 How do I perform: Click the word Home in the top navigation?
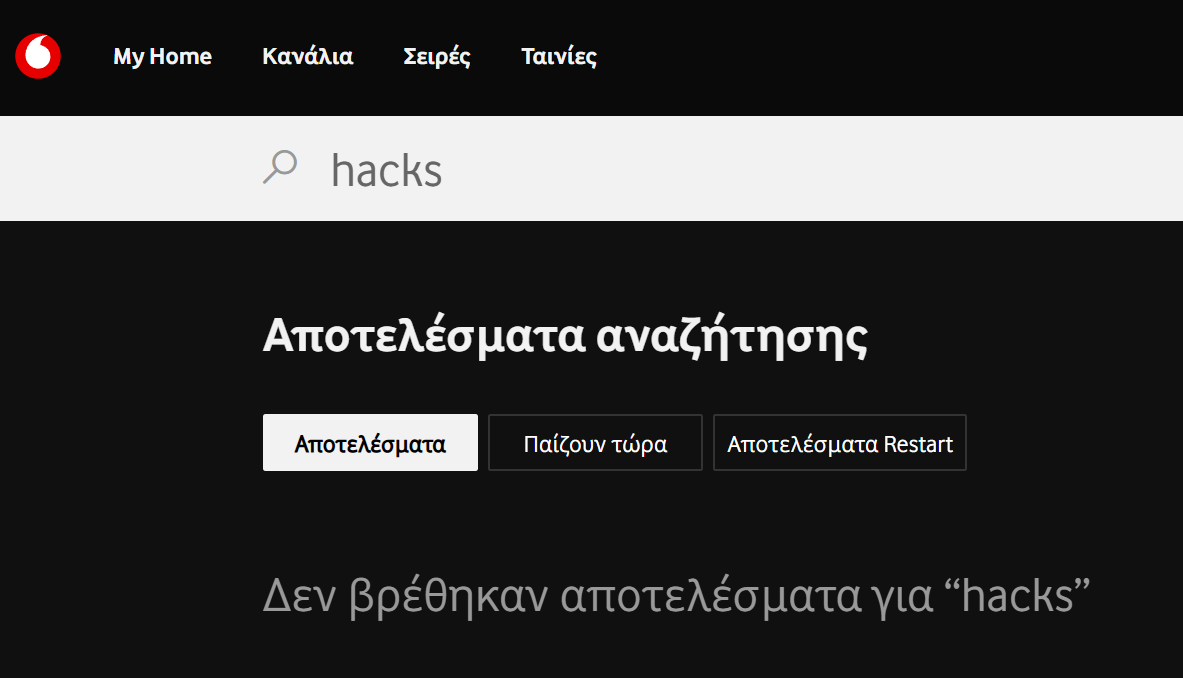[x=180, y=57]
